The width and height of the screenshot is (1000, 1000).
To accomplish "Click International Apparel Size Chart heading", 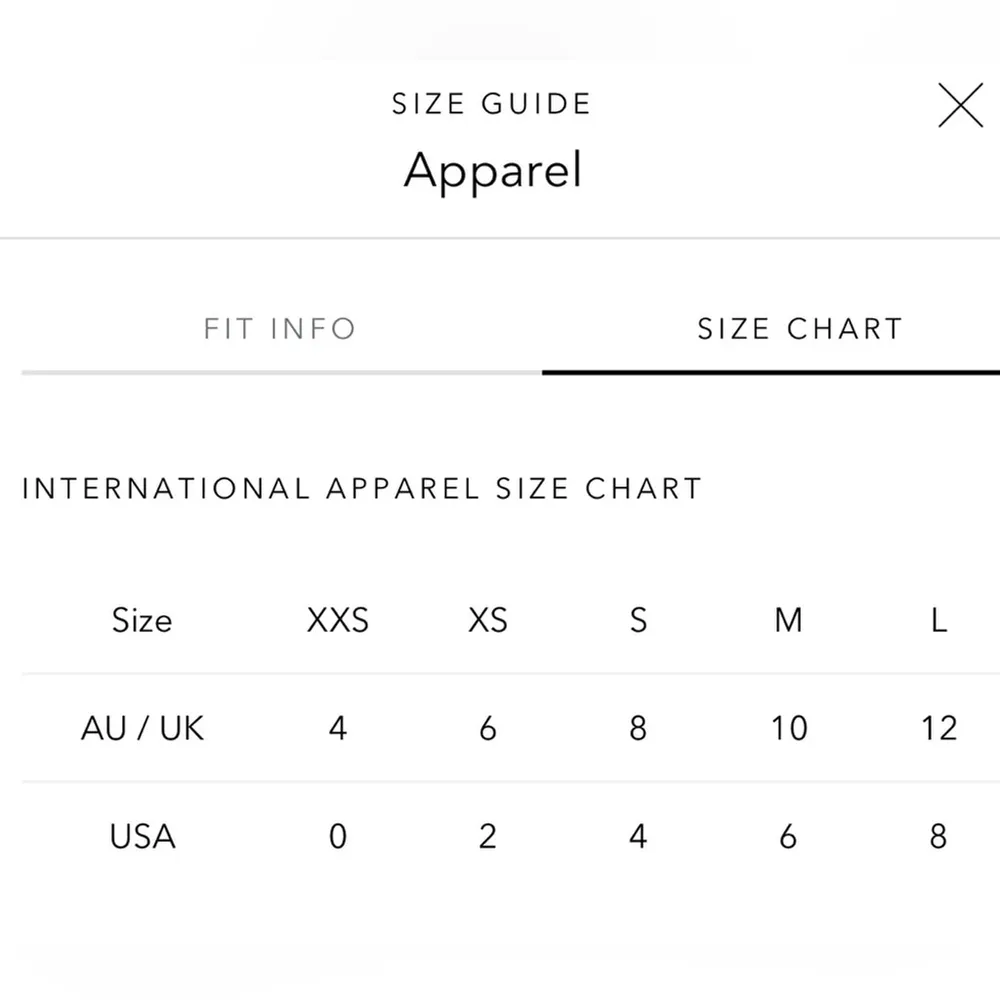I will coord(362,489).
